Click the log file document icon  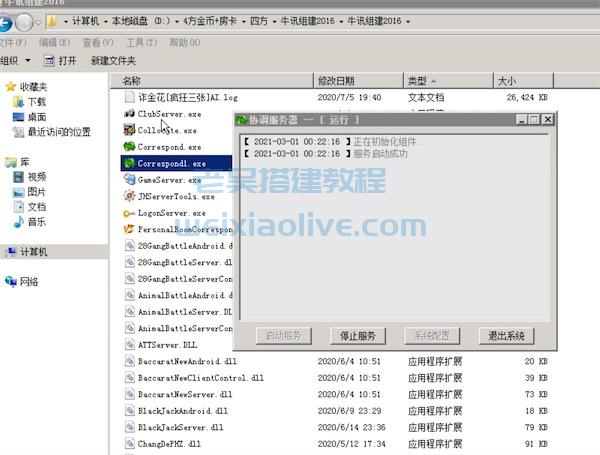point(129,97)
